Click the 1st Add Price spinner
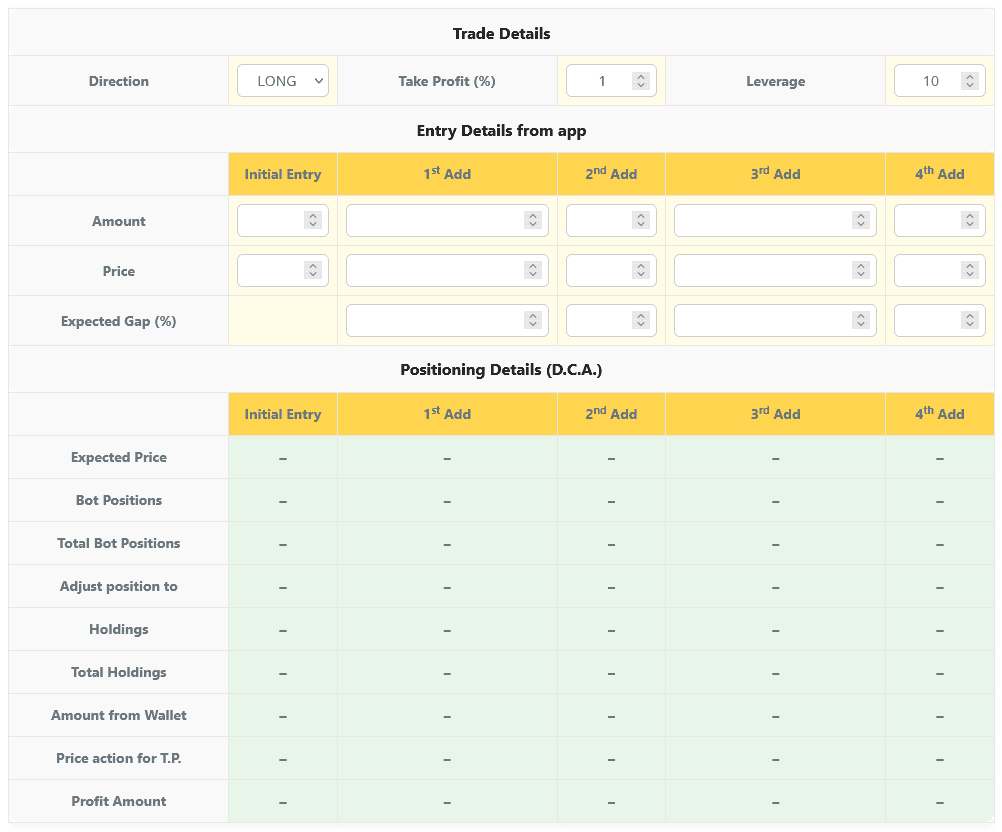This screenshot has width=1002, height=832. pos(532,270)
